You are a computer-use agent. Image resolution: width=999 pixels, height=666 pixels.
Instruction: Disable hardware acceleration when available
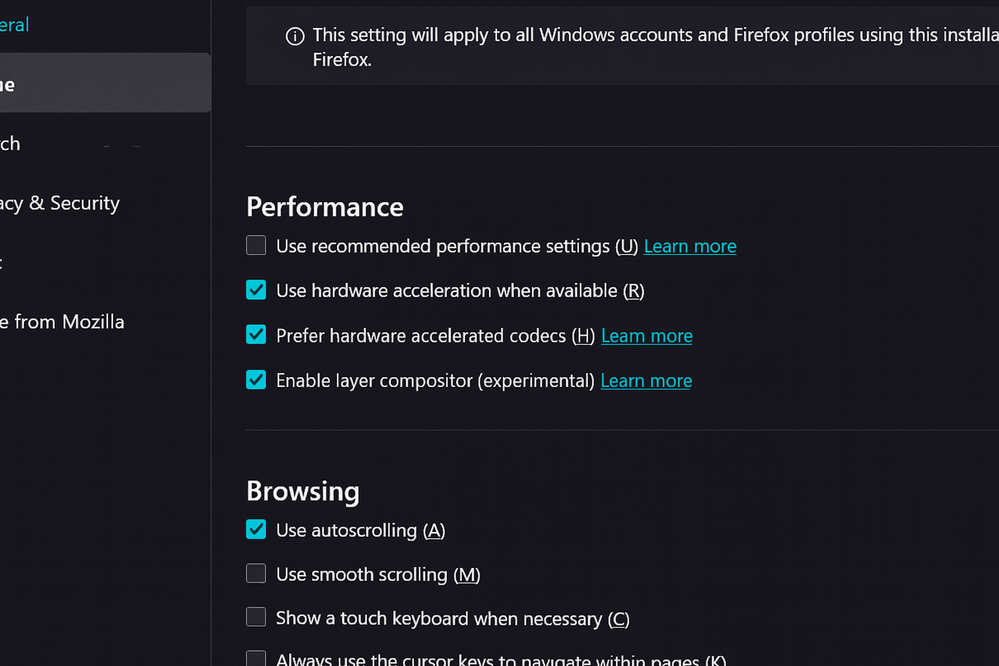(x=256, y=290)
